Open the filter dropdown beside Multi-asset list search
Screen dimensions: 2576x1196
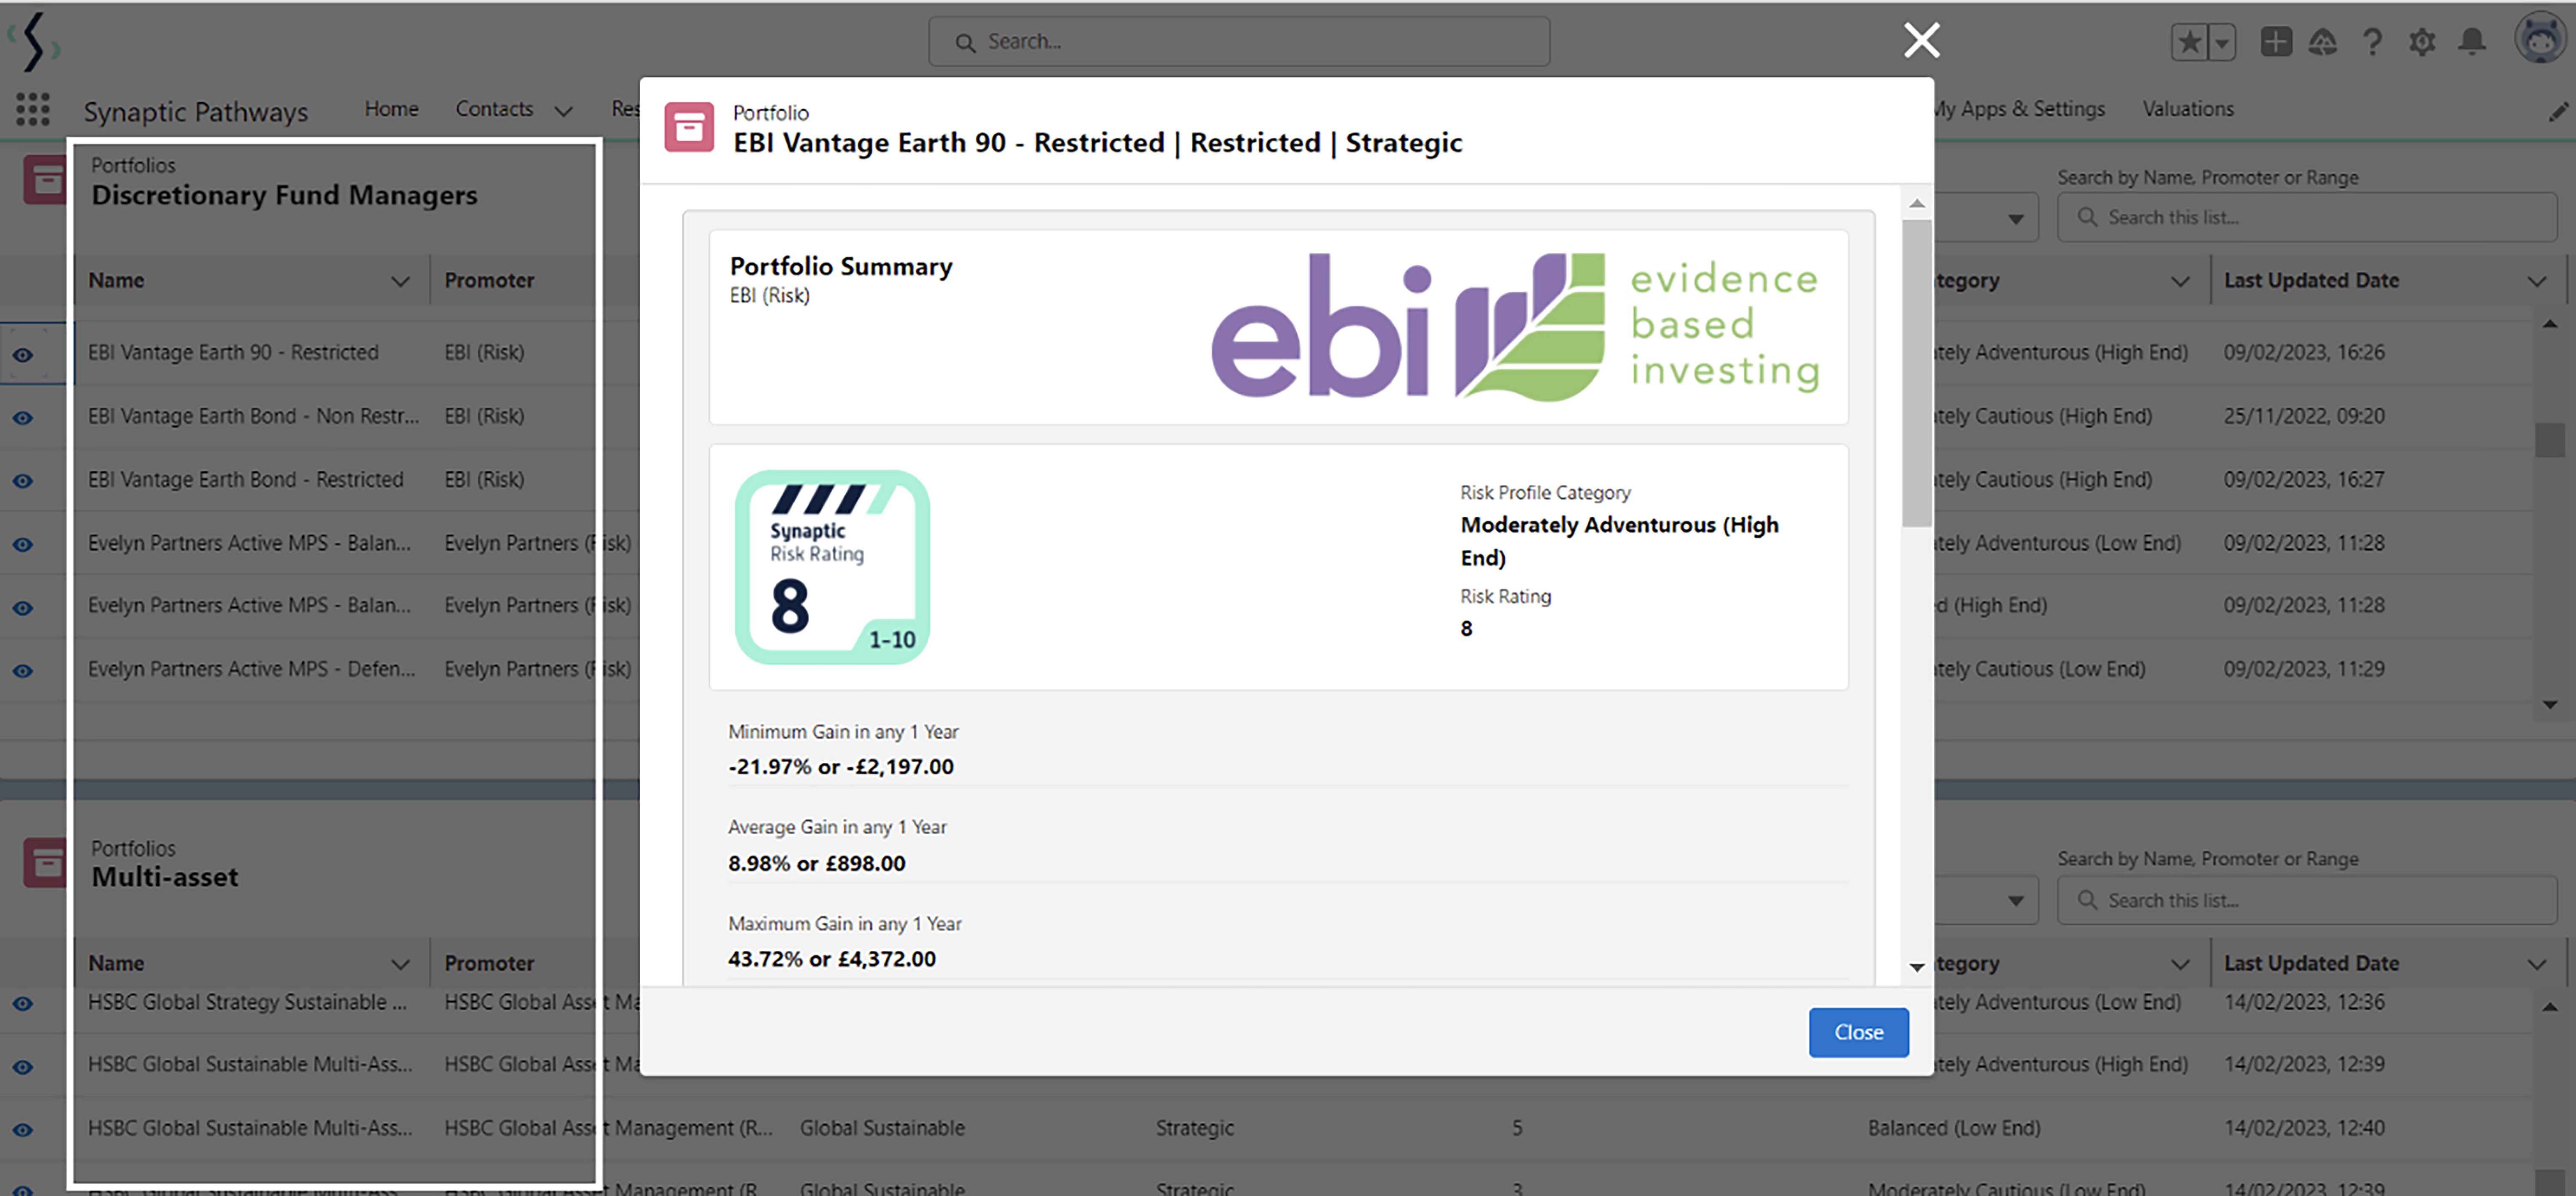pyautogui.click(x=2015, y=901)
